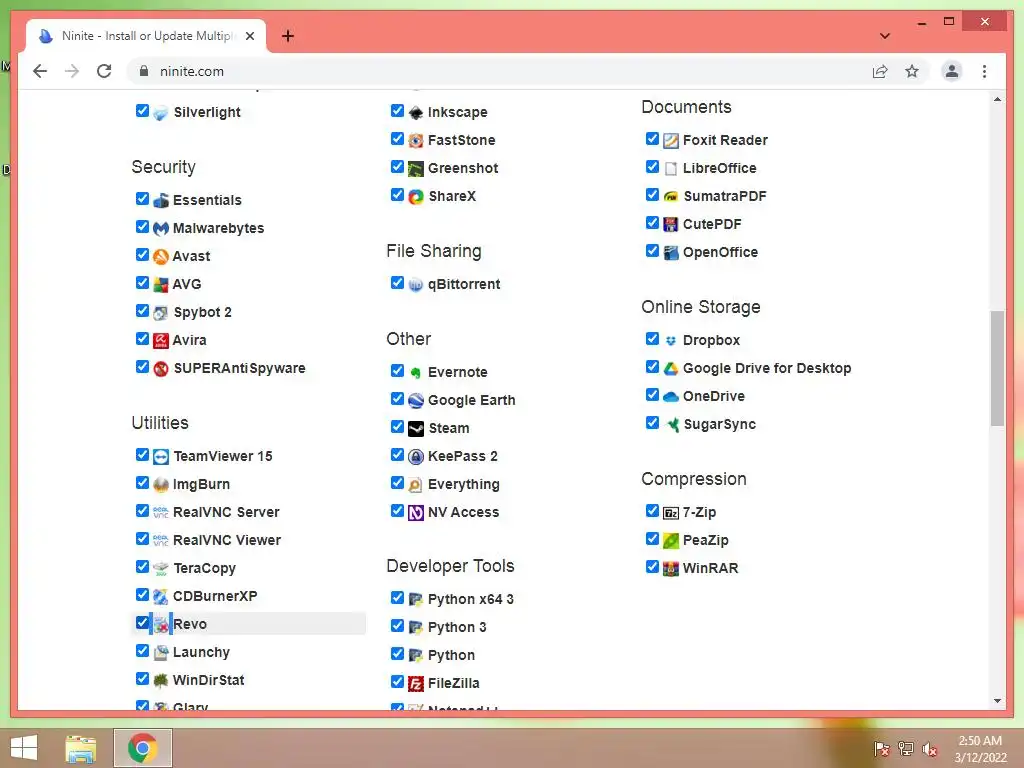
Task: Click the ShareX colorful icon
Action: [x=416, y=197]
